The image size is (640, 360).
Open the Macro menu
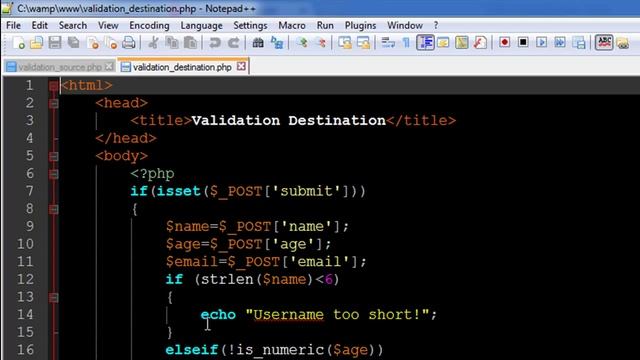point(292,25)
